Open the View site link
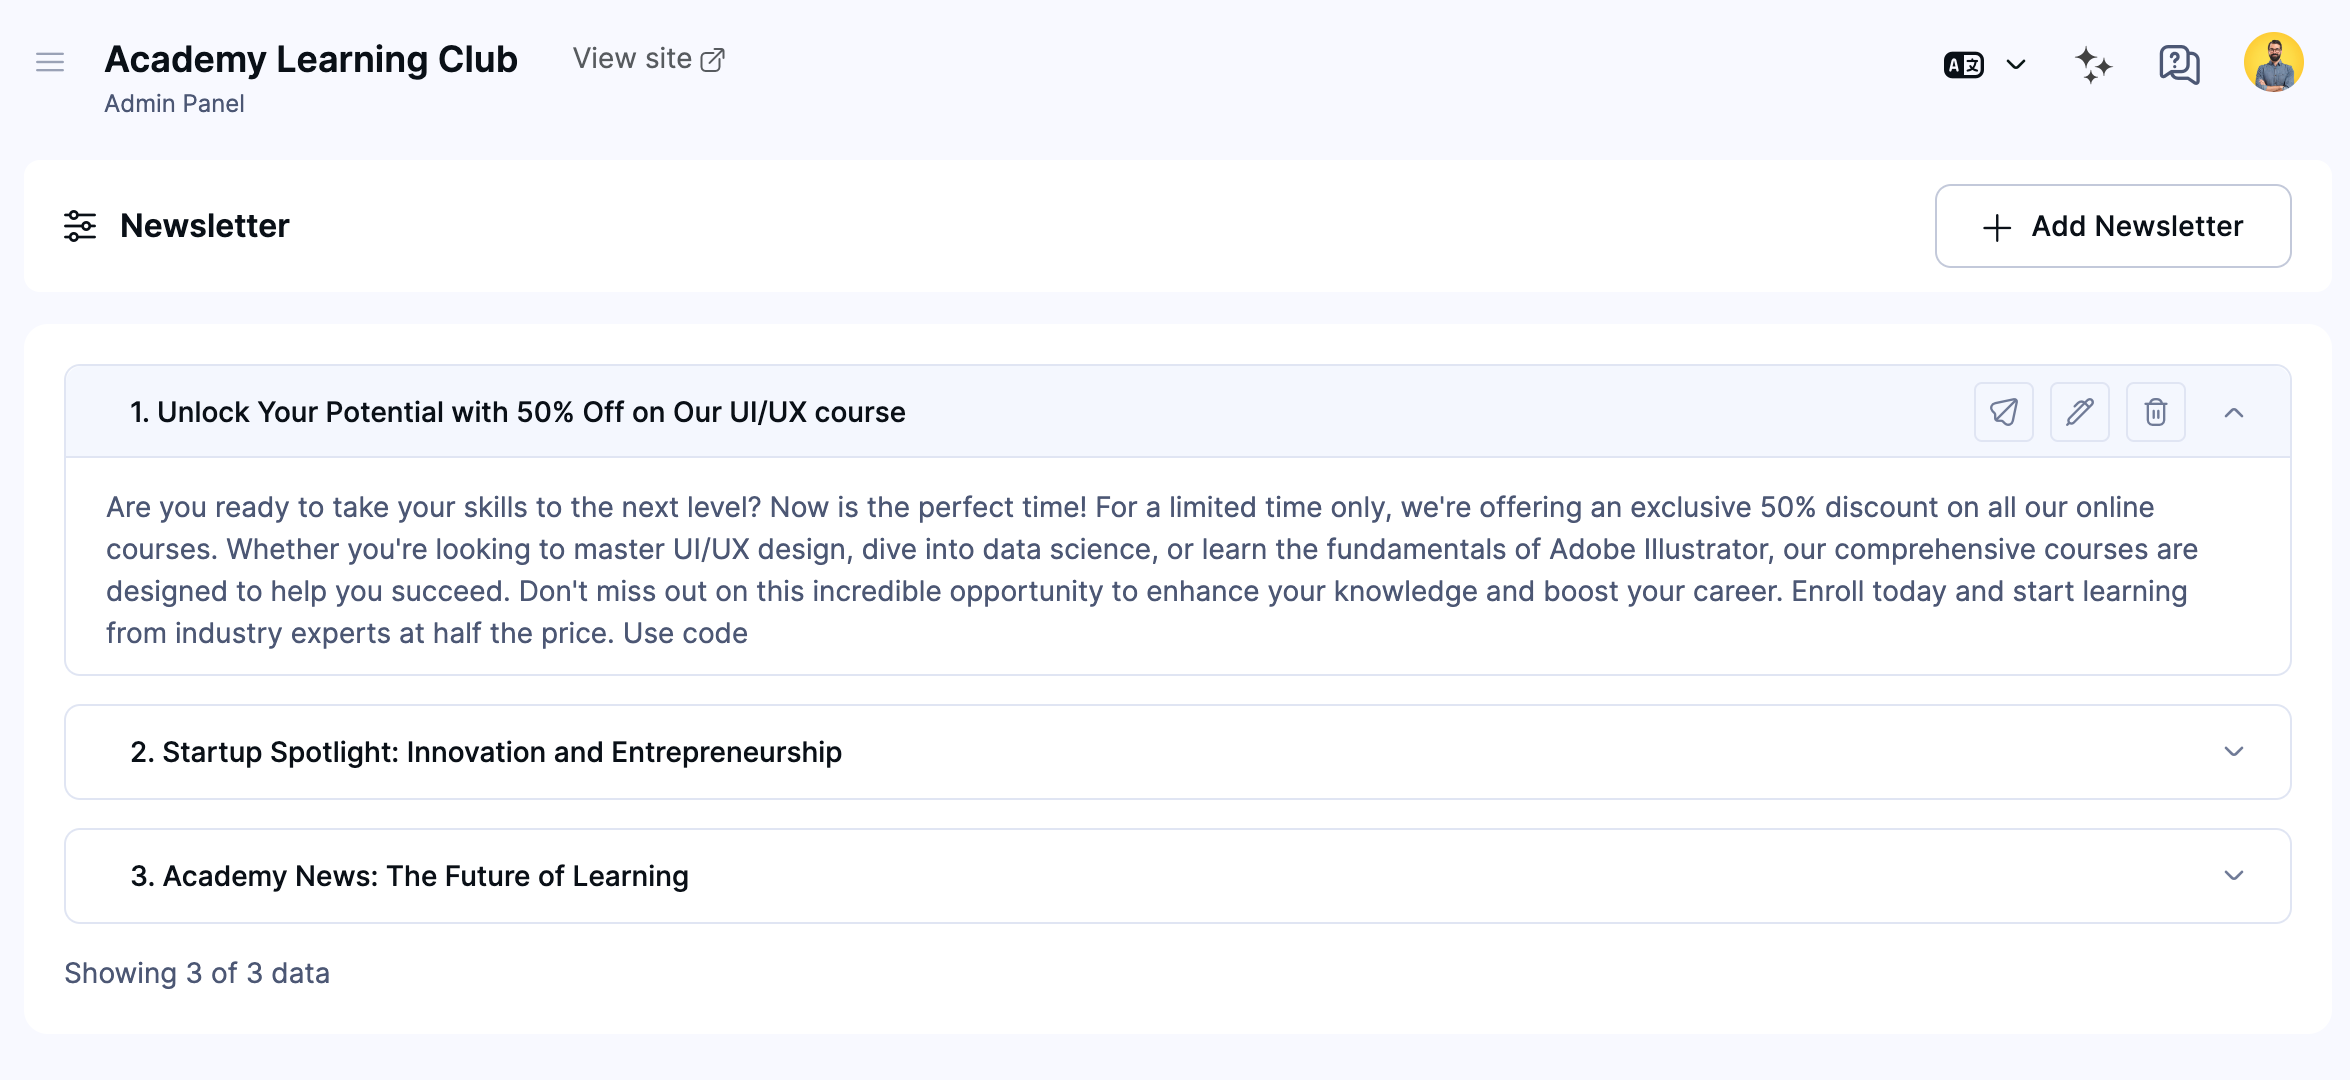 (632, 59)
